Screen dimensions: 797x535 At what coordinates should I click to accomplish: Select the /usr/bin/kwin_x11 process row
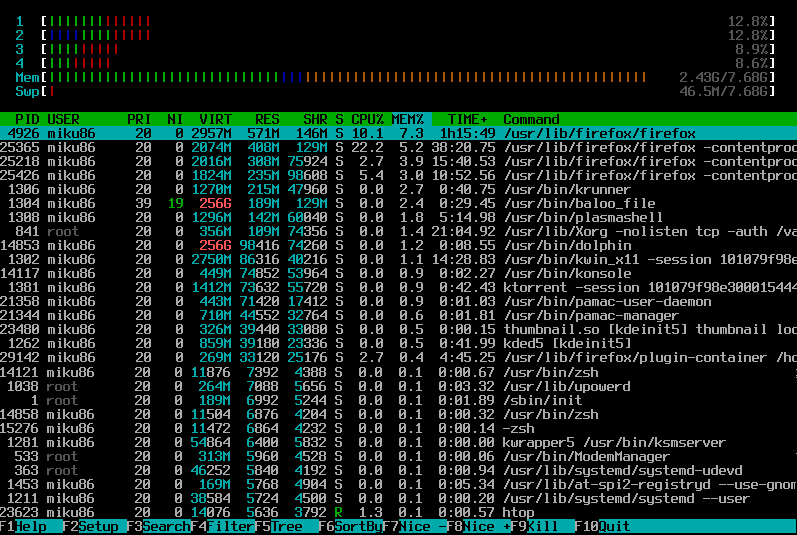coord(398,260)
